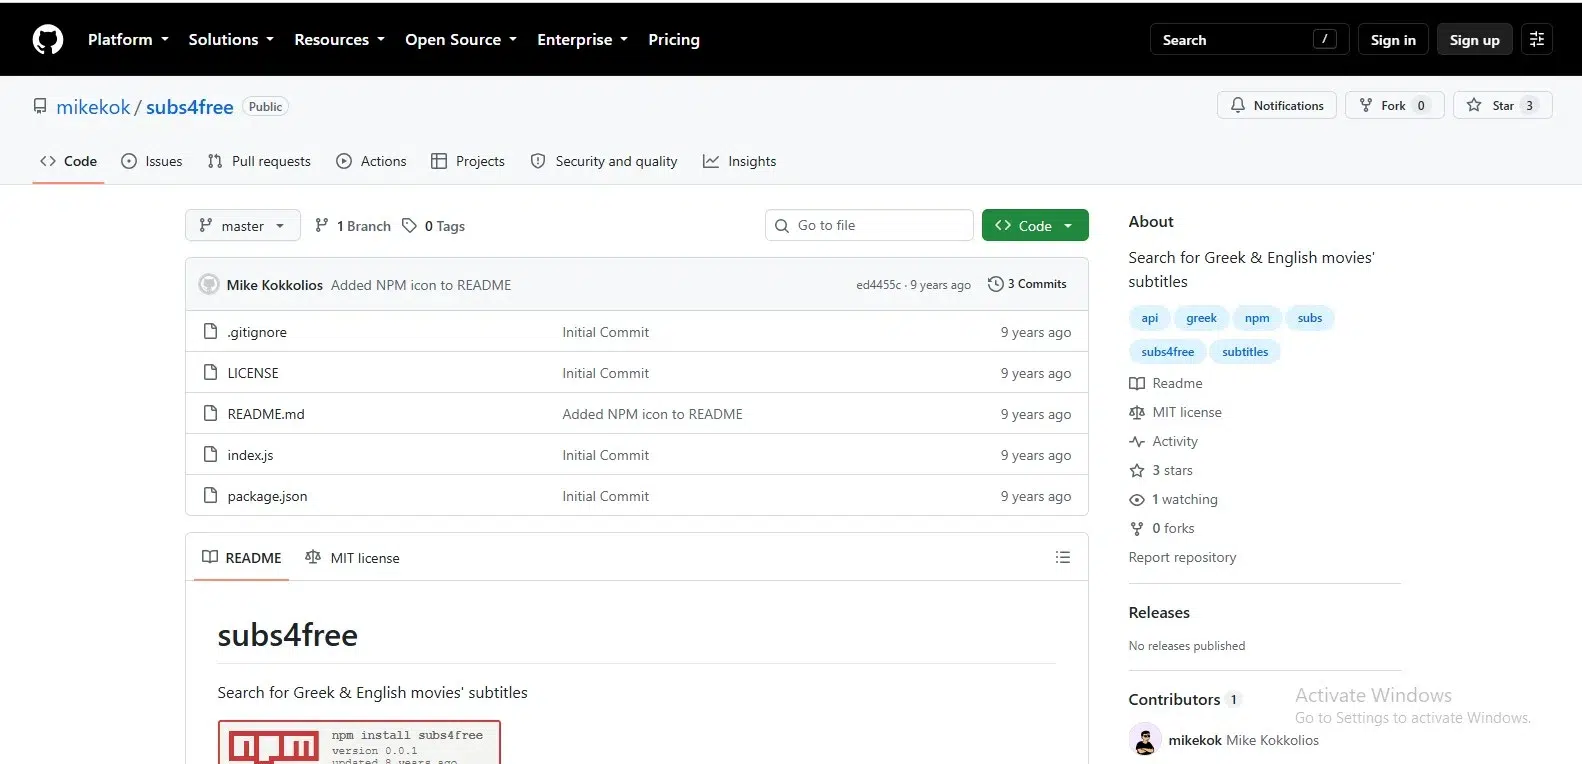Click the subs4free topic tag
Viewport: 1582px width, 764px height.
tap(1168, 352)
